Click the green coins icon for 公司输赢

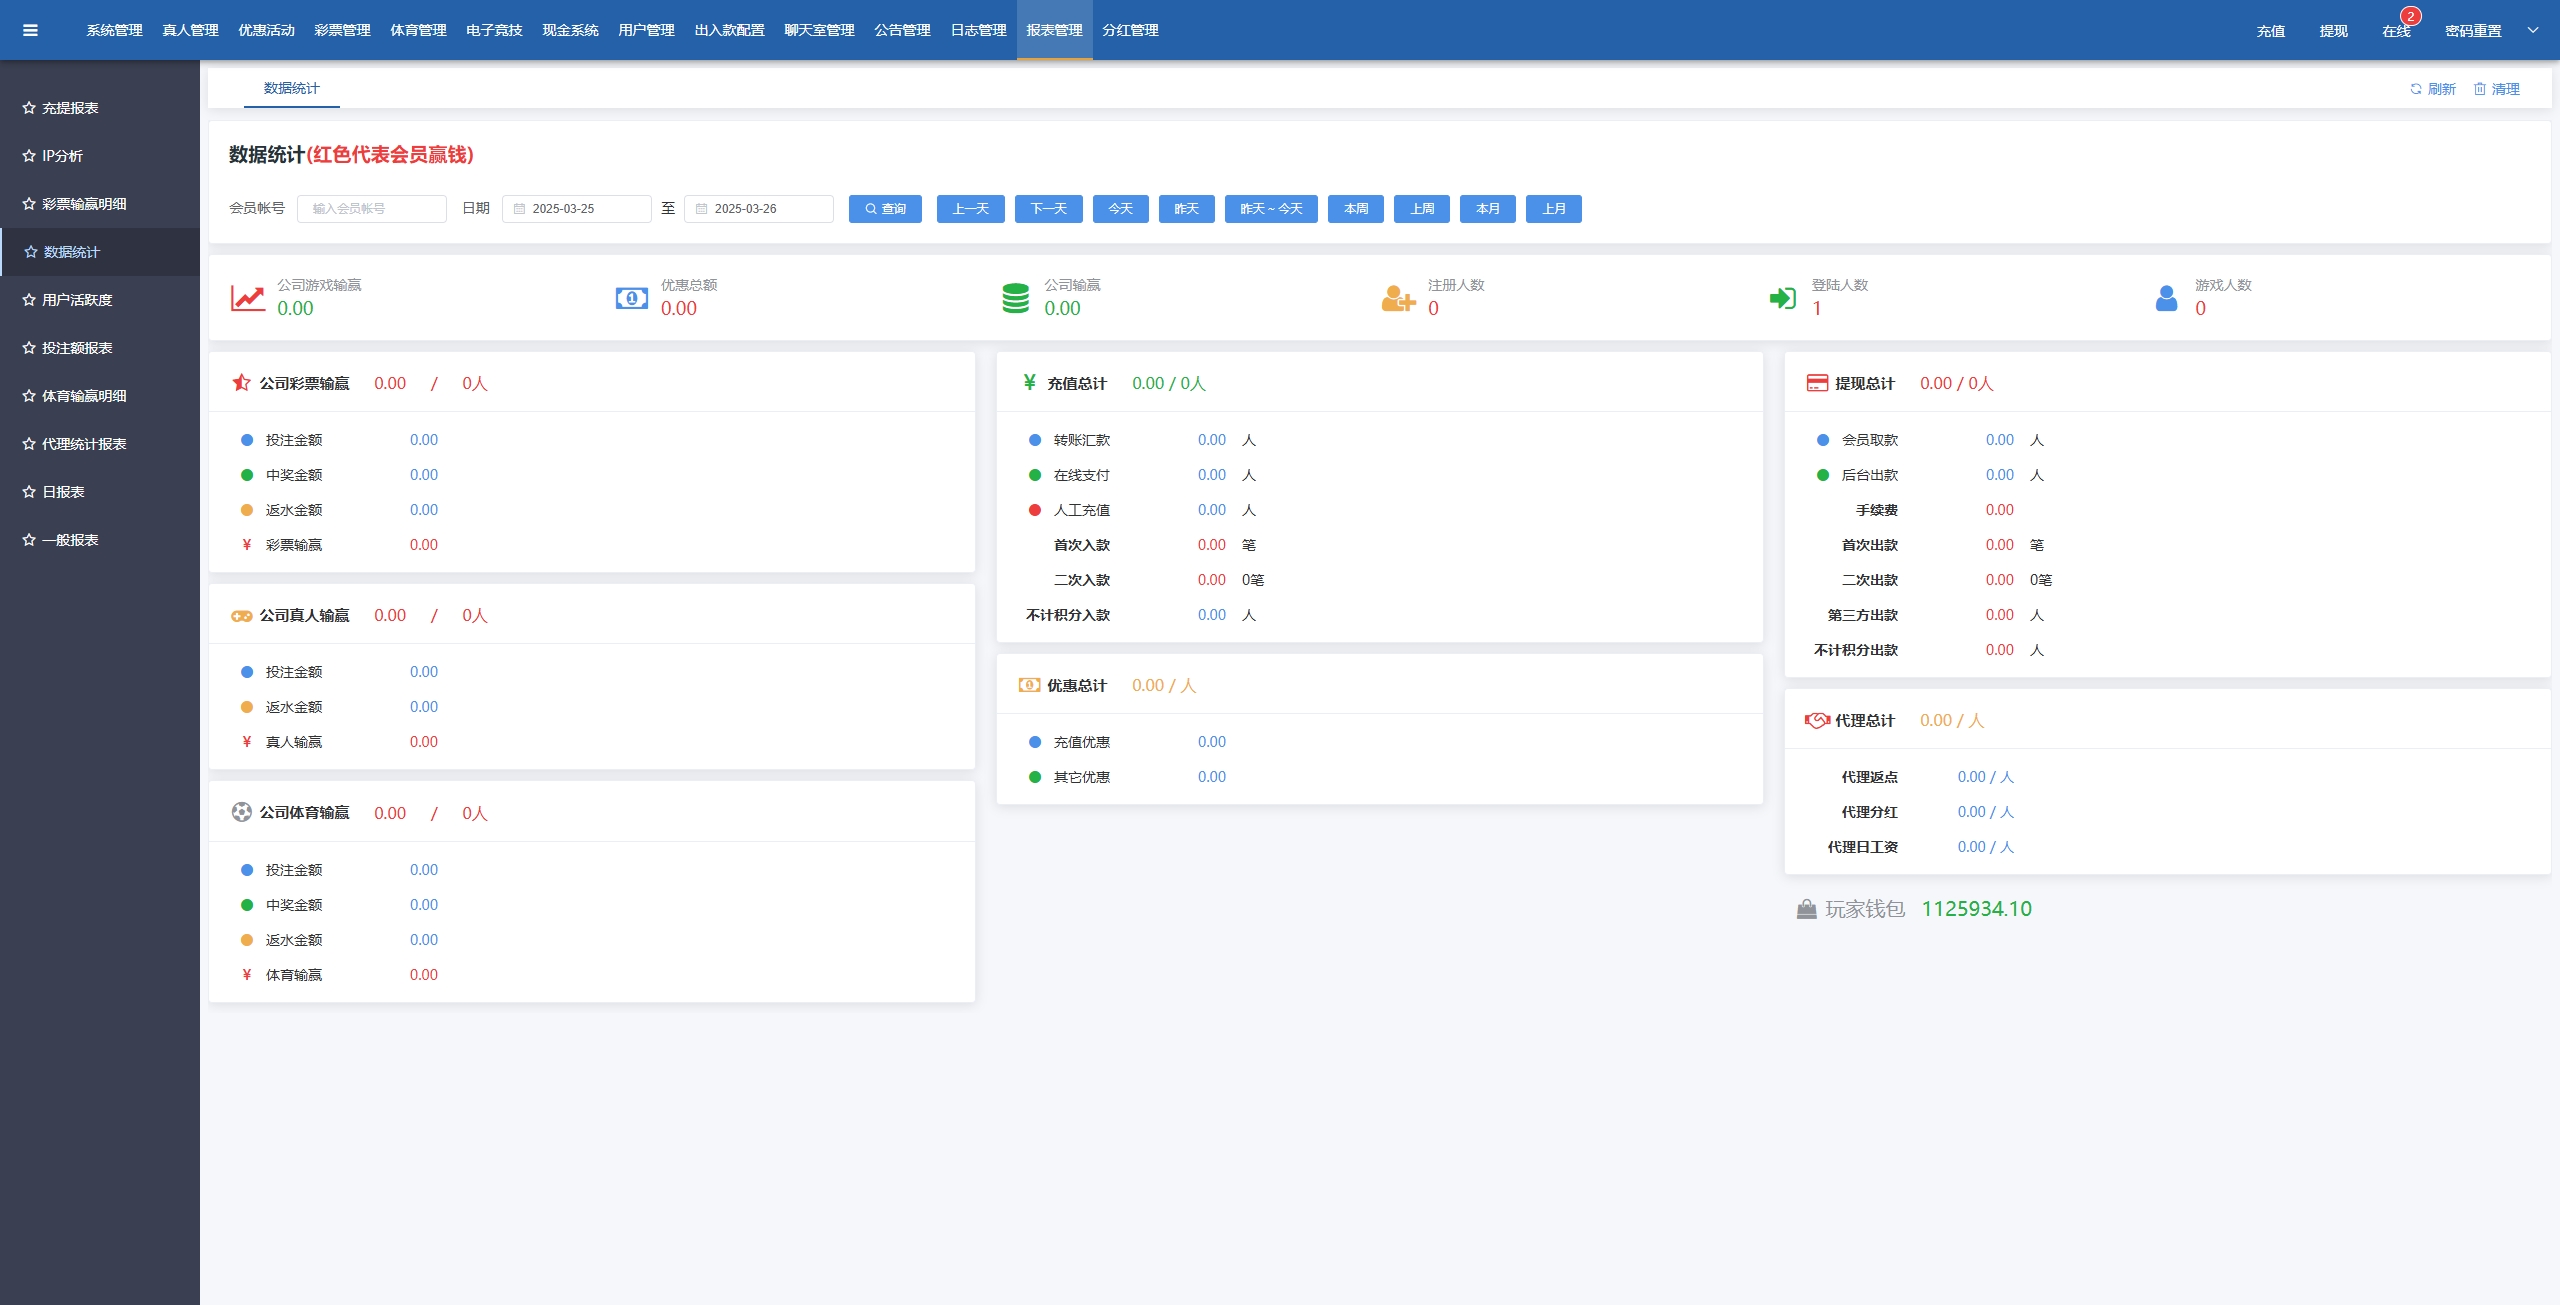pos(1015,298)
